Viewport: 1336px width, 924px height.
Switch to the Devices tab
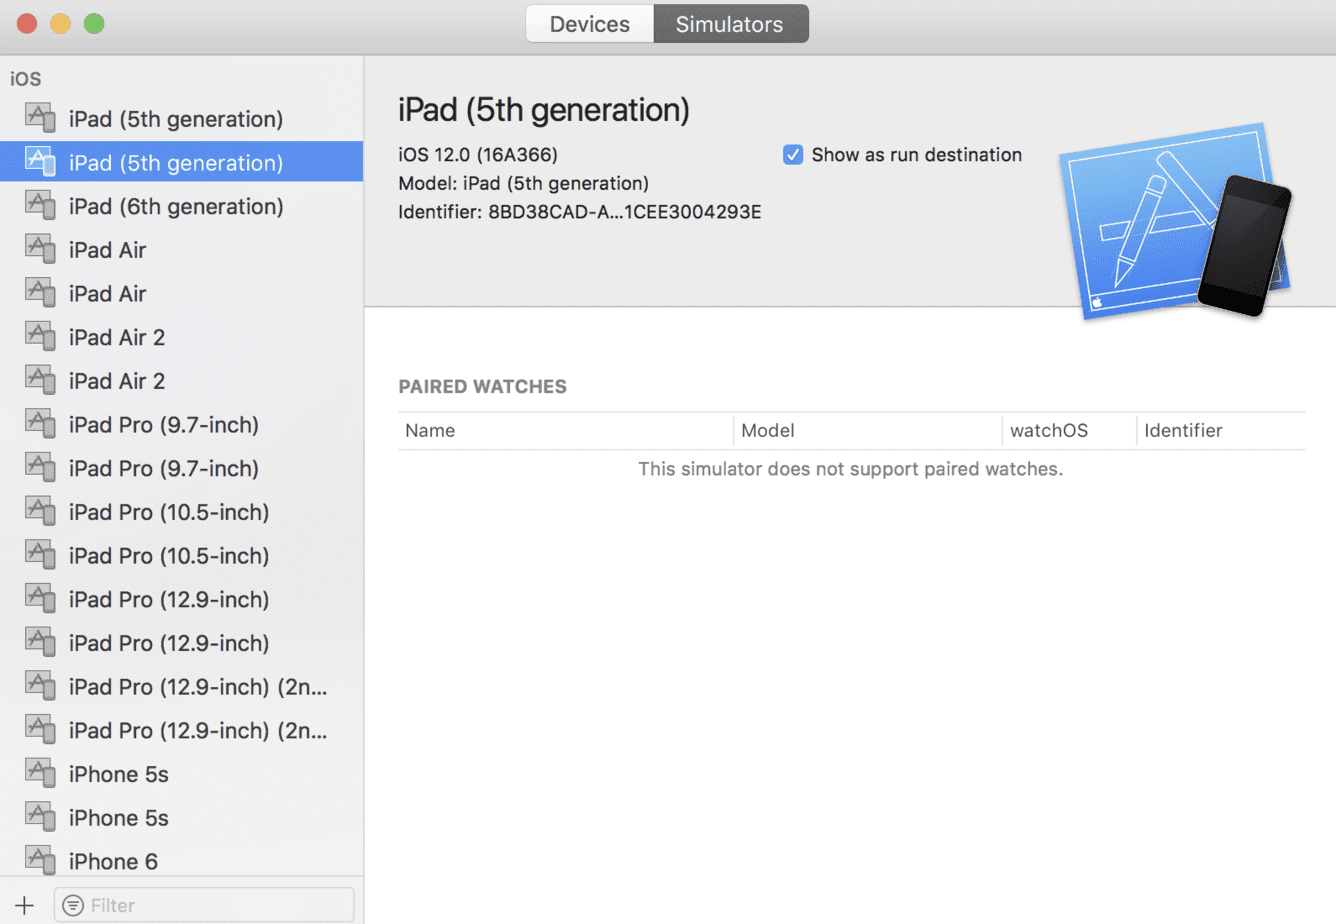pyautogui.click(x=590, y=24)
